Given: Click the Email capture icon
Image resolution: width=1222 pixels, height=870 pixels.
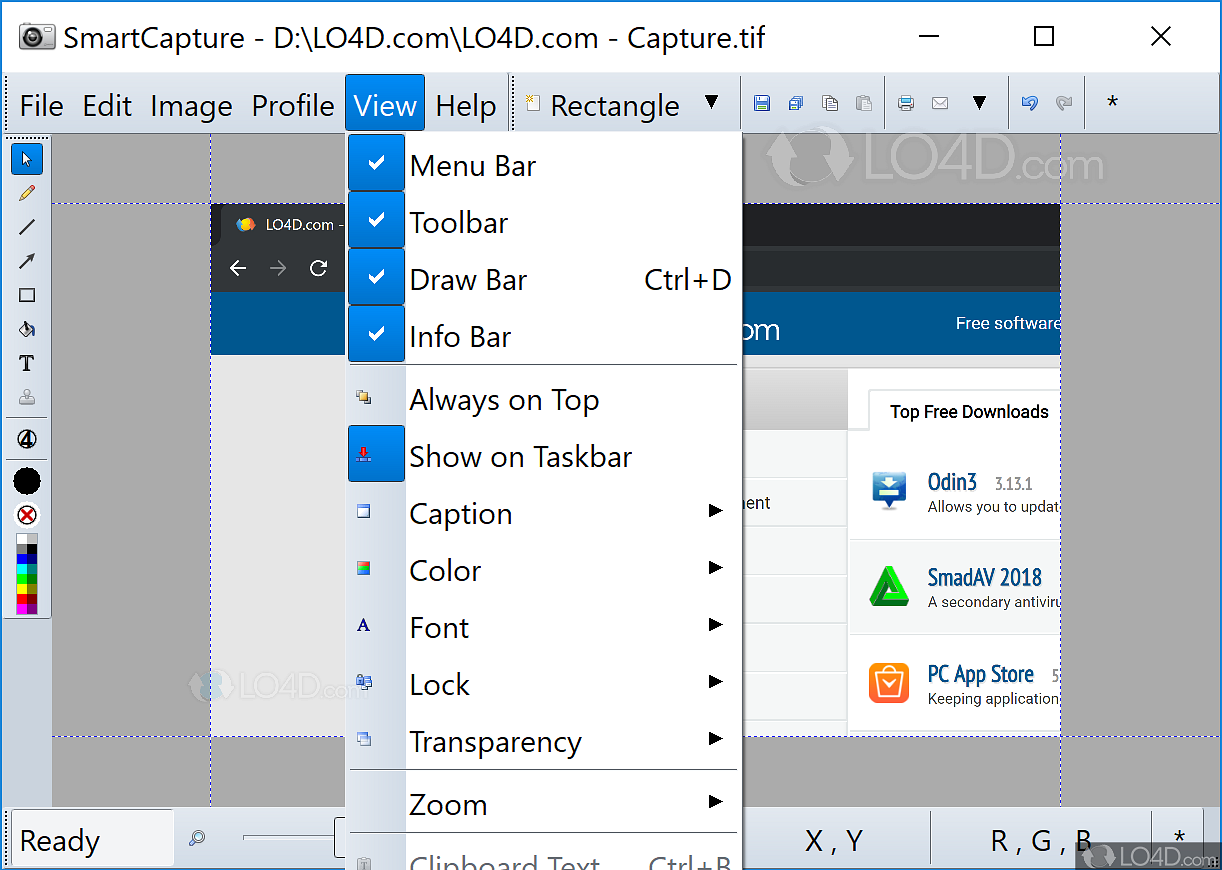Looking at the screenshot, I should pyautogui.click(x=940, y=102).
